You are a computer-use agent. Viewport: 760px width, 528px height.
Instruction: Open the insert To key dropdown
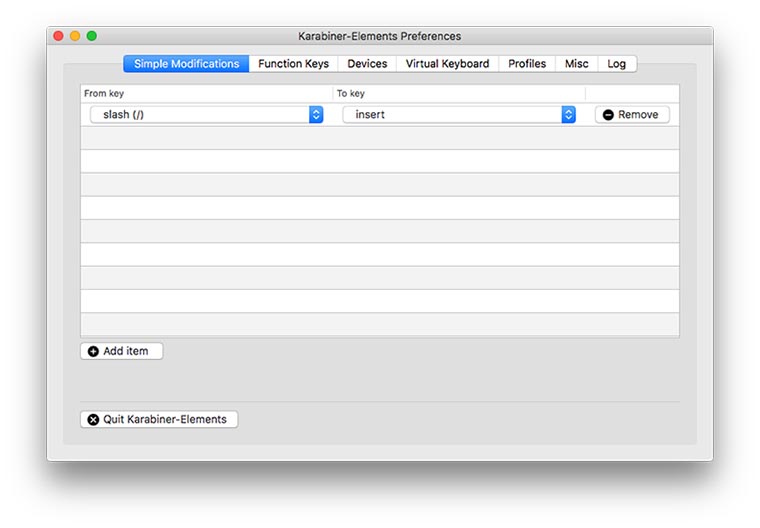(x=459, y=115)
